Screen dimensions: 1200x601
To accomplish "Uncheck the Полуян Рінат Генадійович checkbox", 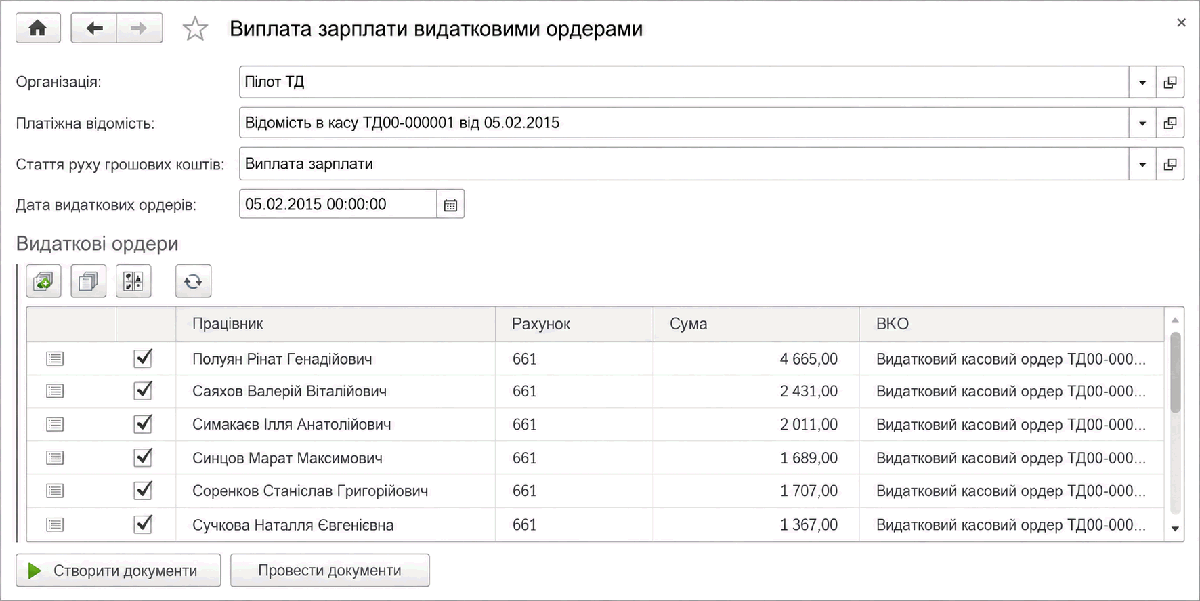I will pos(143,358).
